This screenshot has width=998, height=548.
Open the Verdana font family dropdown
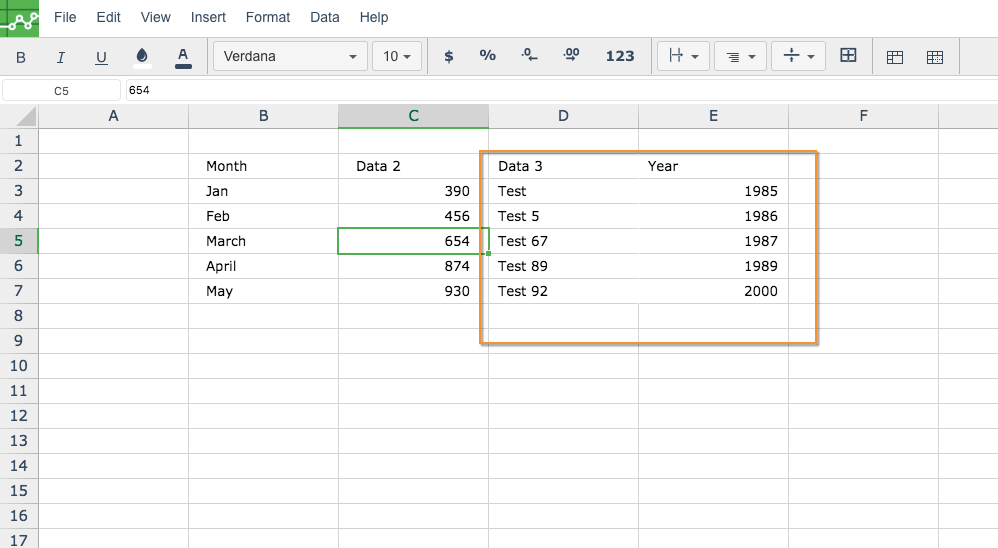tap(290, 56)
